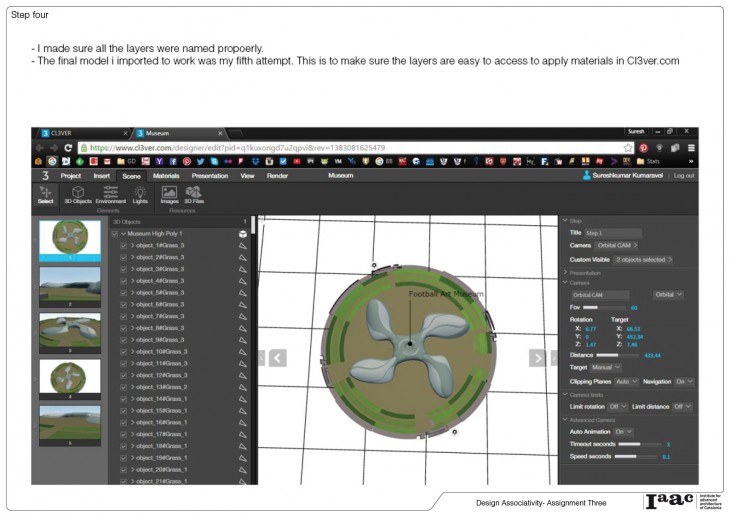Bookmark page with the star icon
The height and width of the screenshot is (517, 730).
628,146
